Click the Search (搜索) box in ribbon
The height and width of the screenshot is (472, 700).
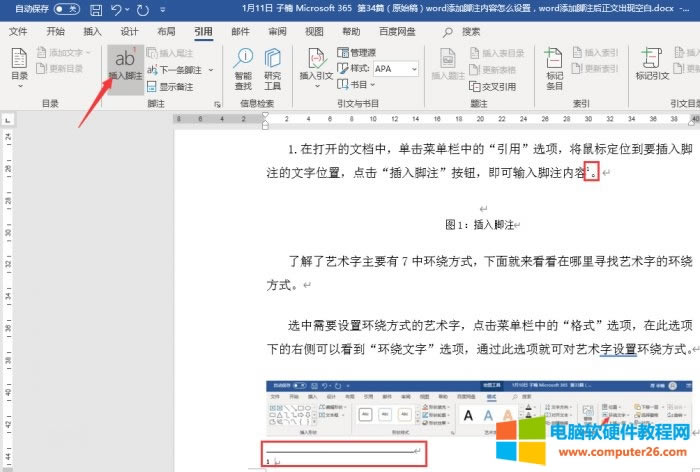[470, 31]
